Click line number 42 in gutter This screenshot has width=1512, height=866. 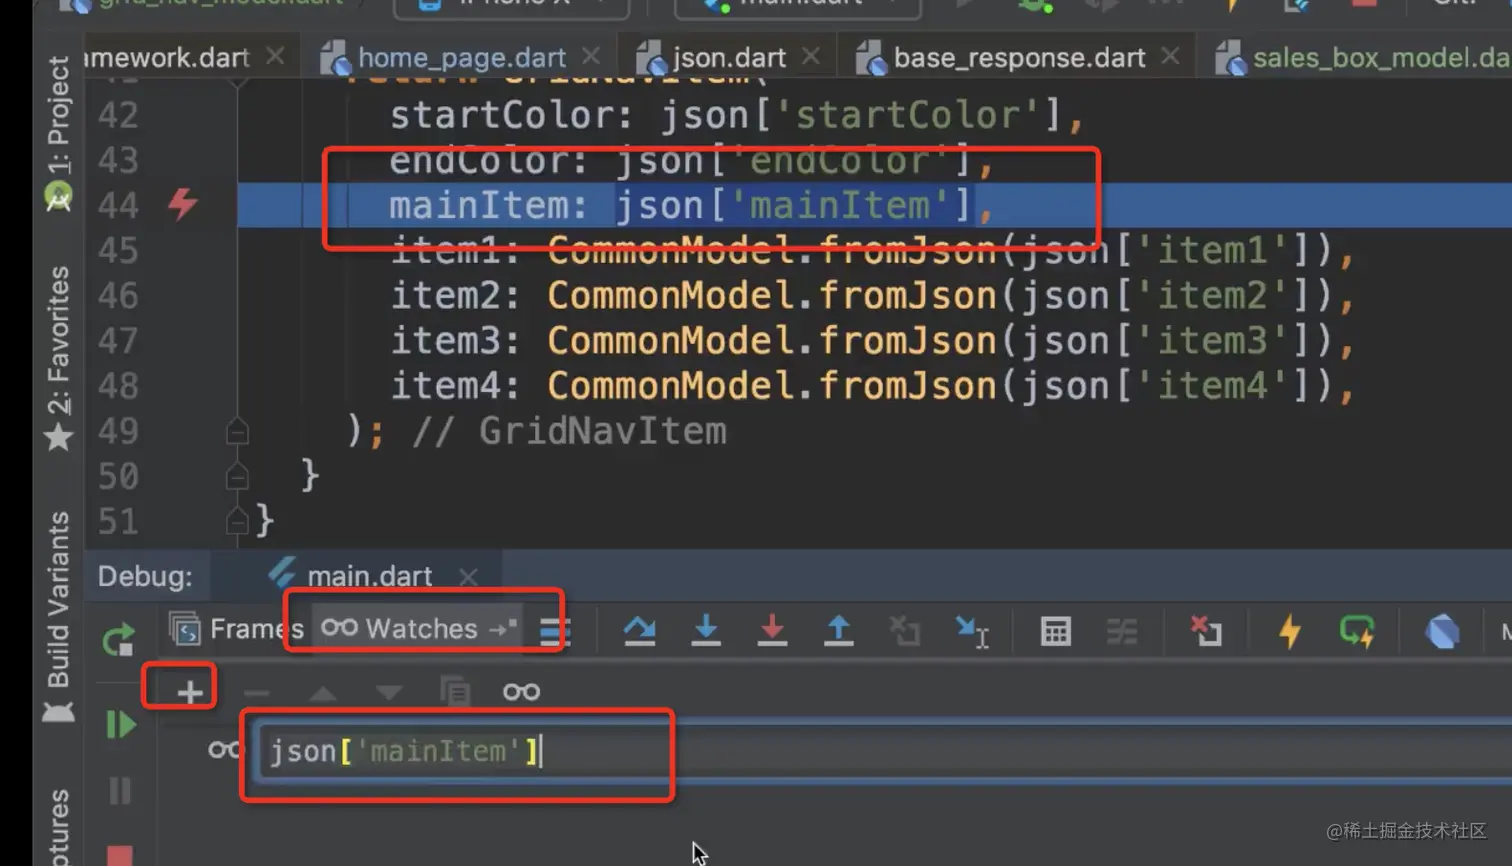coord(118,115)
